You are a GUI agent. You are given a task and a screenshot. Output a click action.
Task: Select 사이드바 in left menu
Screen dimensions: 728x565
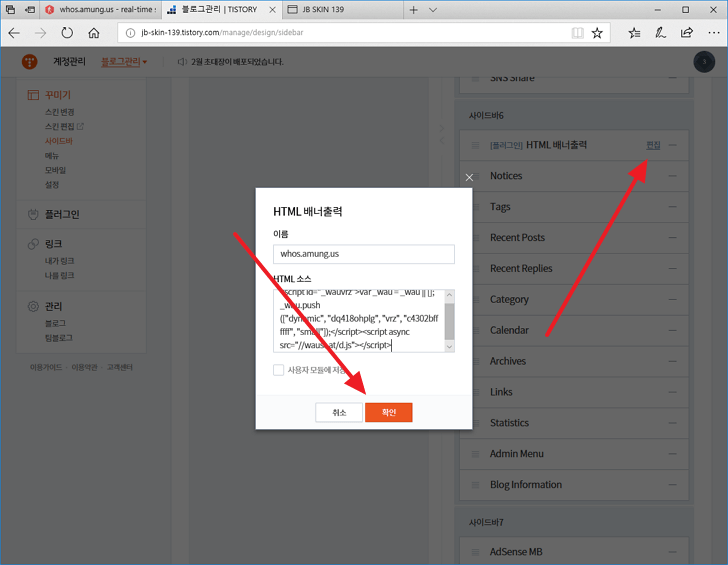(59, 141)
